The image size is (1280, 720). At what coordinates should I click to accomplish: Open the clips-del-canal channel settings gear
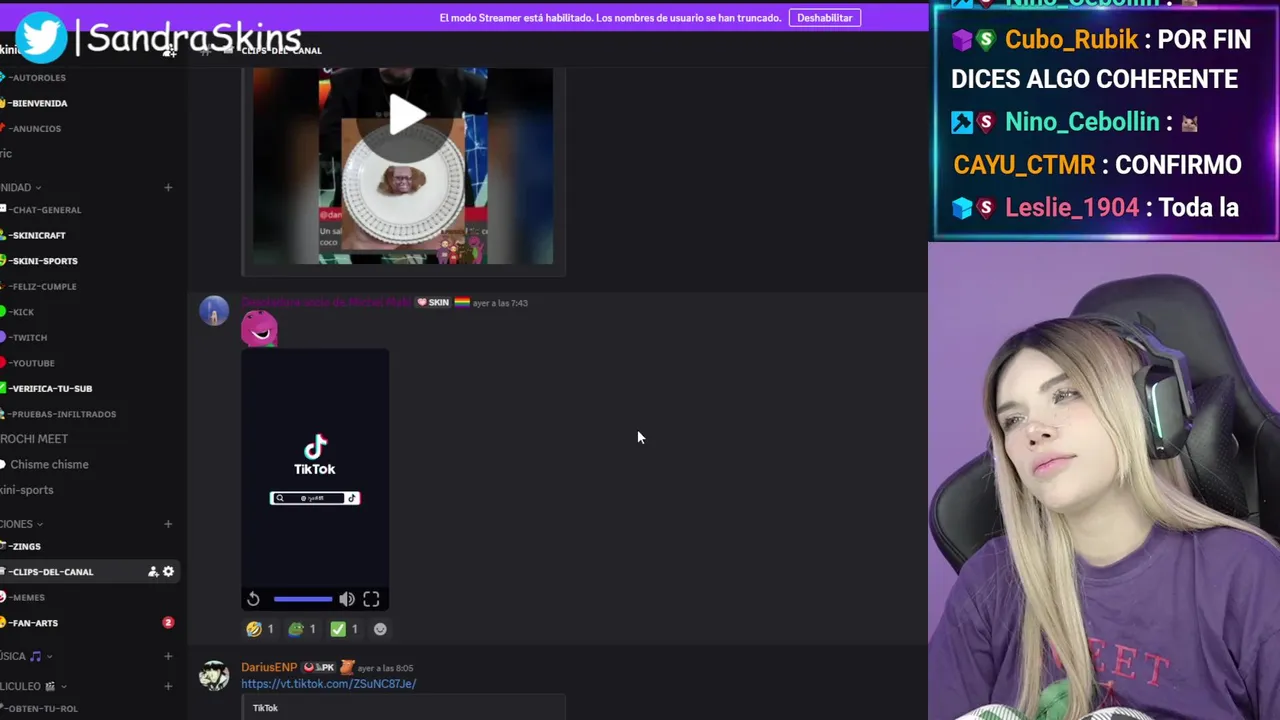click(168, 572)
